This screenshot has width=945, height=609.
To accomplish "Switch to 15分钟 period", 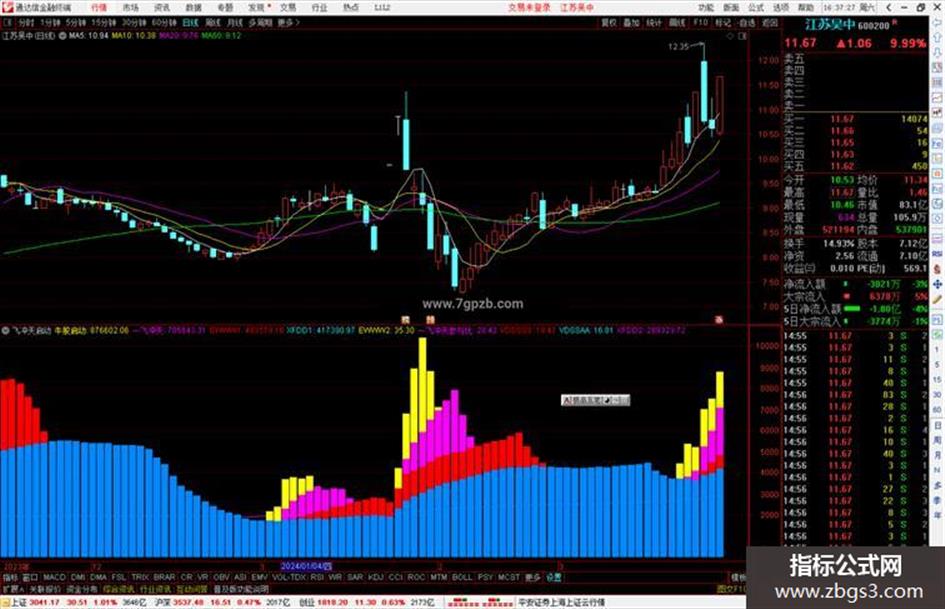I will pos(104,22).
